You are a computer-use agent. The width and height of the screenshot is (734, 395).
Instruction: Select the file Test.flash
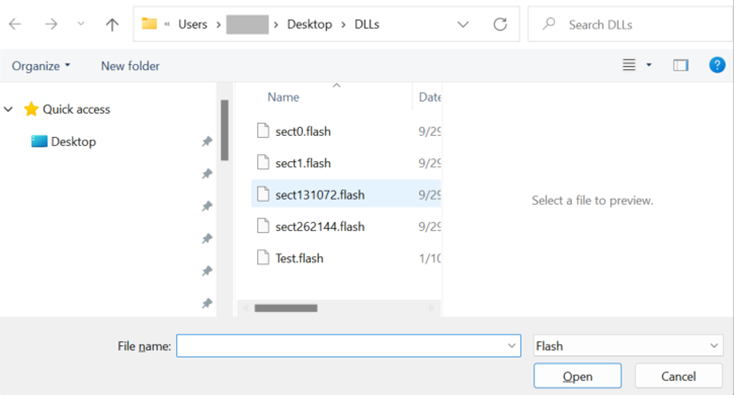coord(299,258)
